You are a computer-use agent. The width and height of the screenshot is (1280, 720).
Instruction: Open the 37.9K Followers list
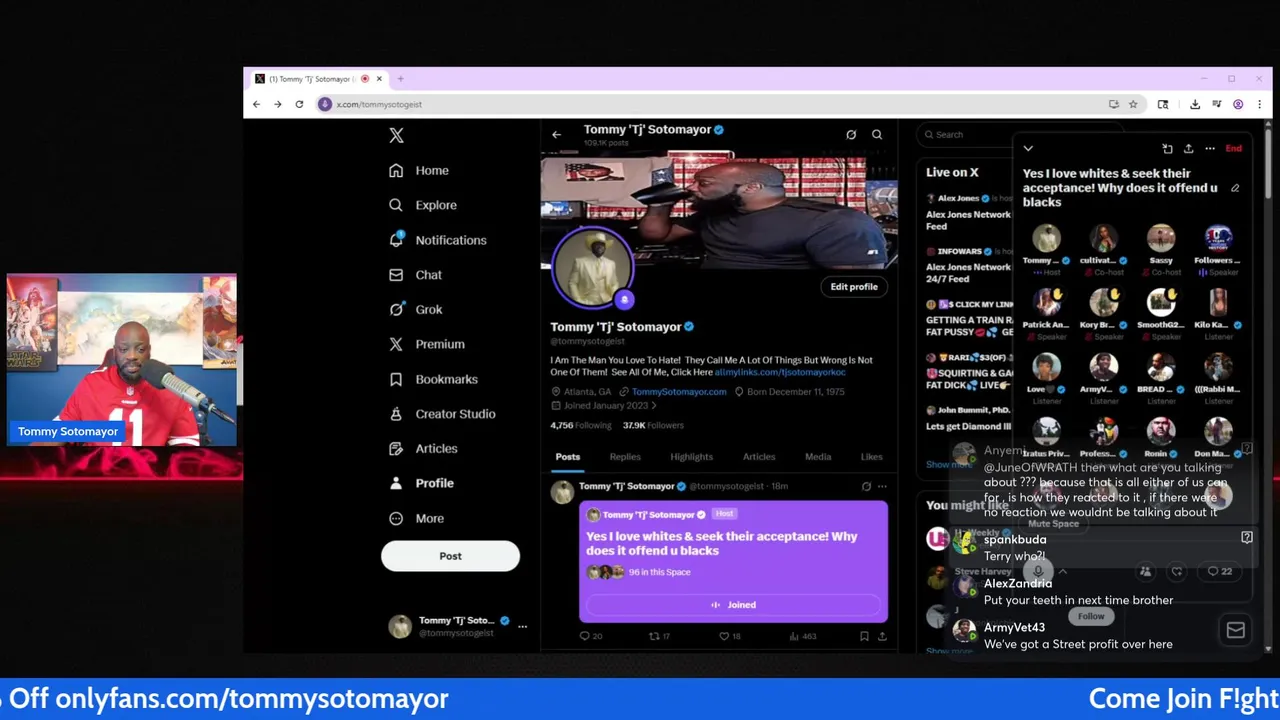(653, 425)
